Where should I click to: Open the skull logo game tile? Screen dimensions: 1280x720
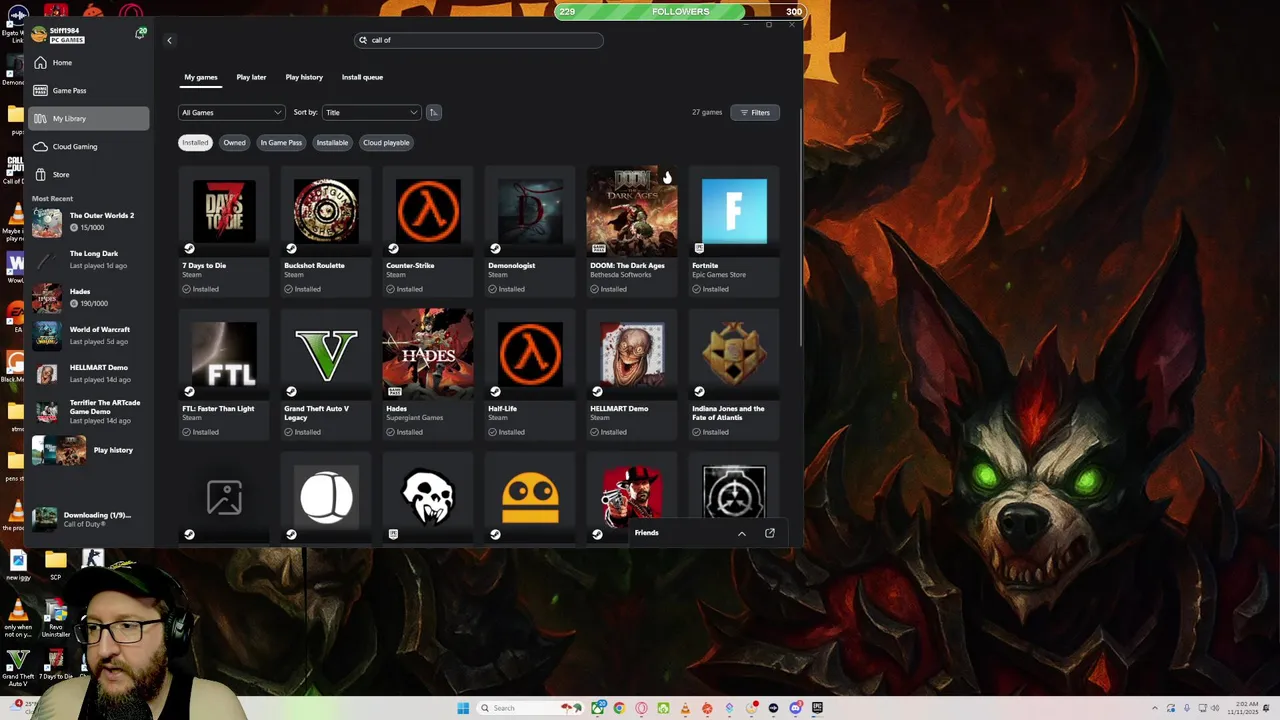428,497
